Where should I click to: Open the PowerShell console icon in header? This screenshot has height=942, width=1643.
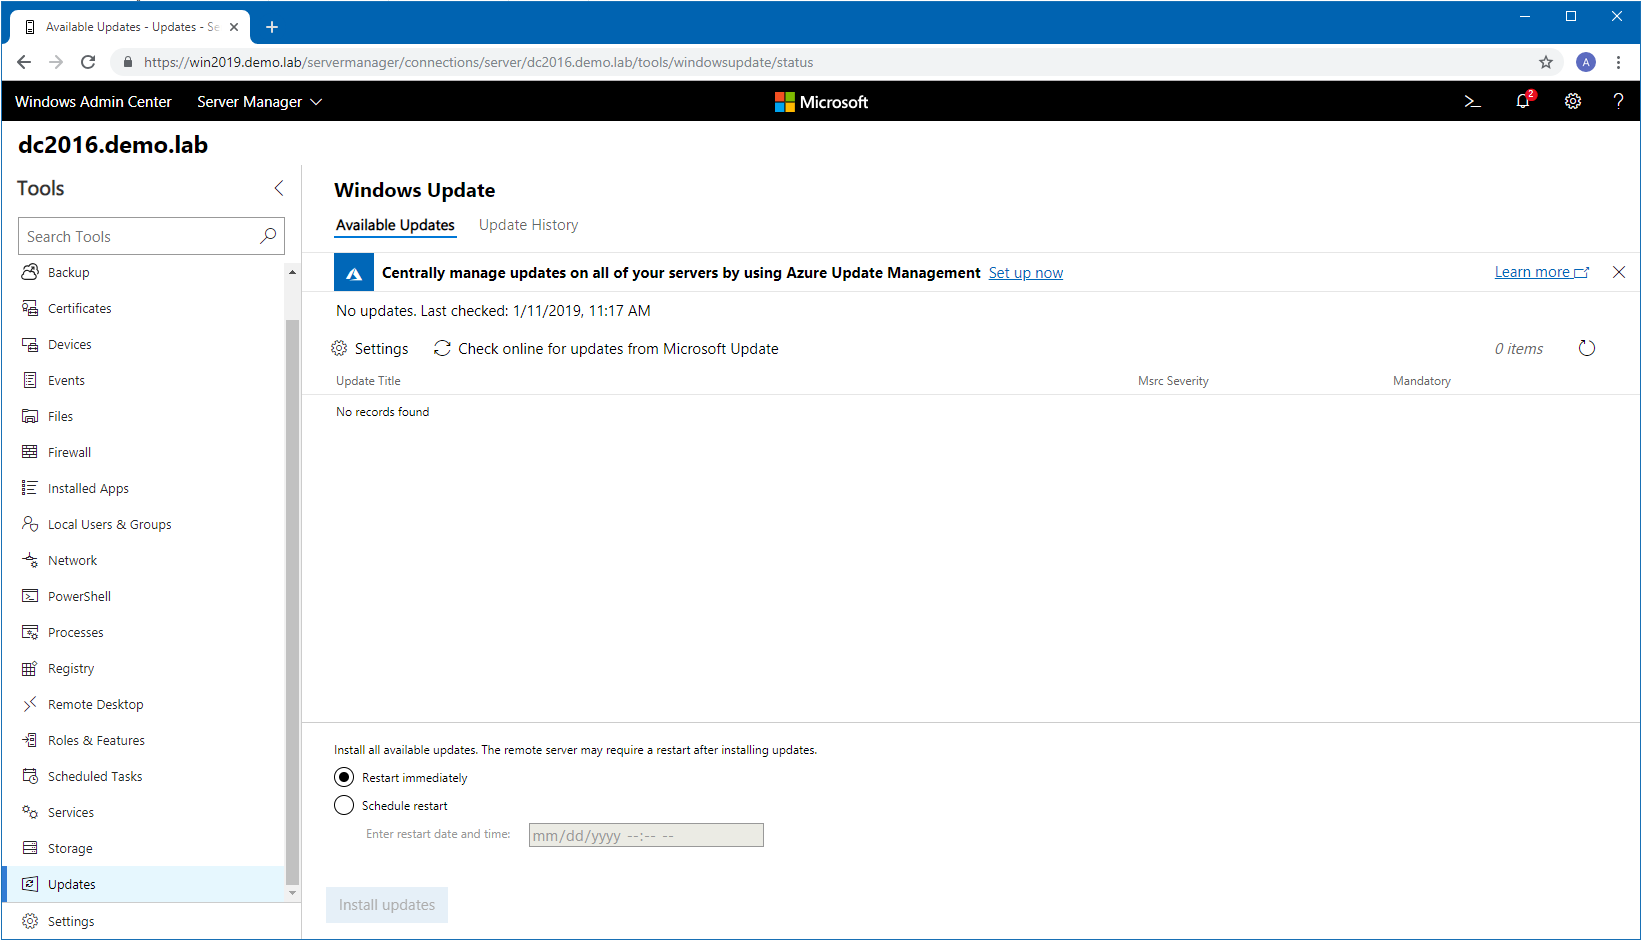tap(1472, 102)
